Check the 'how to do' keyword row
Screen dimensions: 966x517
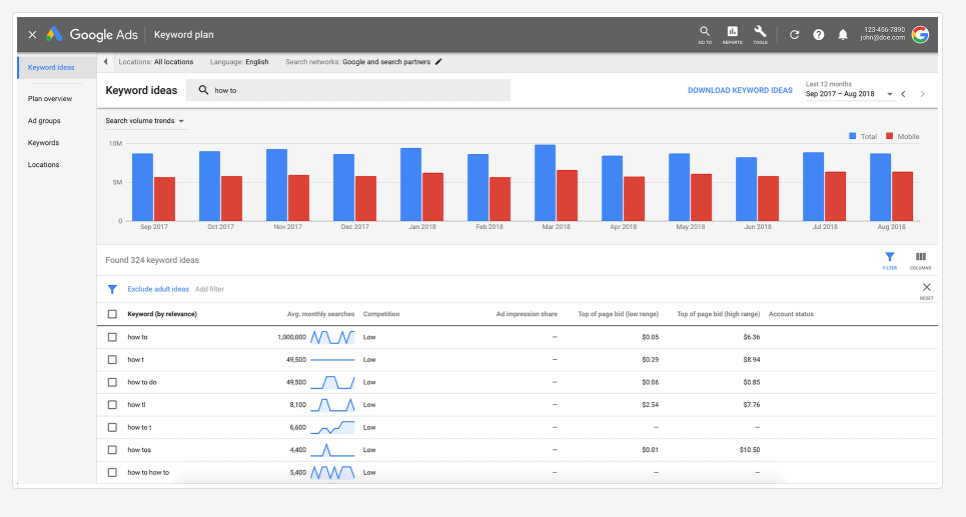point(112,382)
